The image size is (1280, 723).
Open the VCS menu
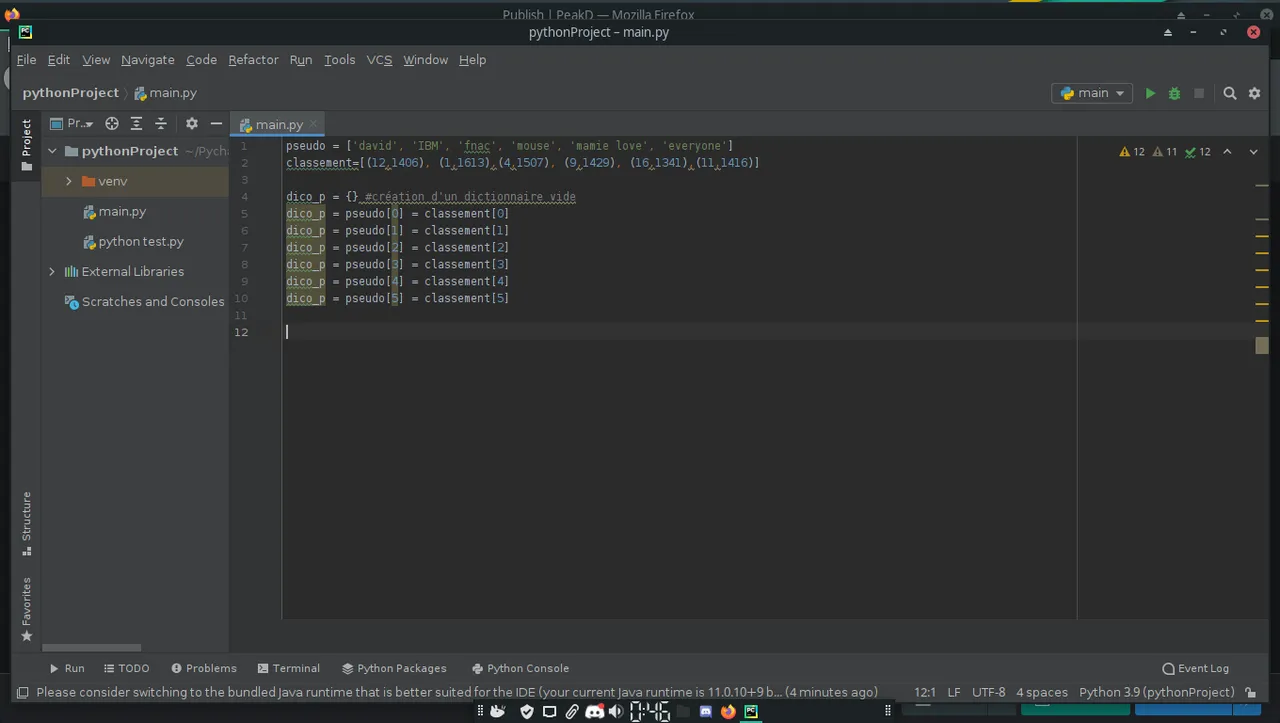(379, 60)
